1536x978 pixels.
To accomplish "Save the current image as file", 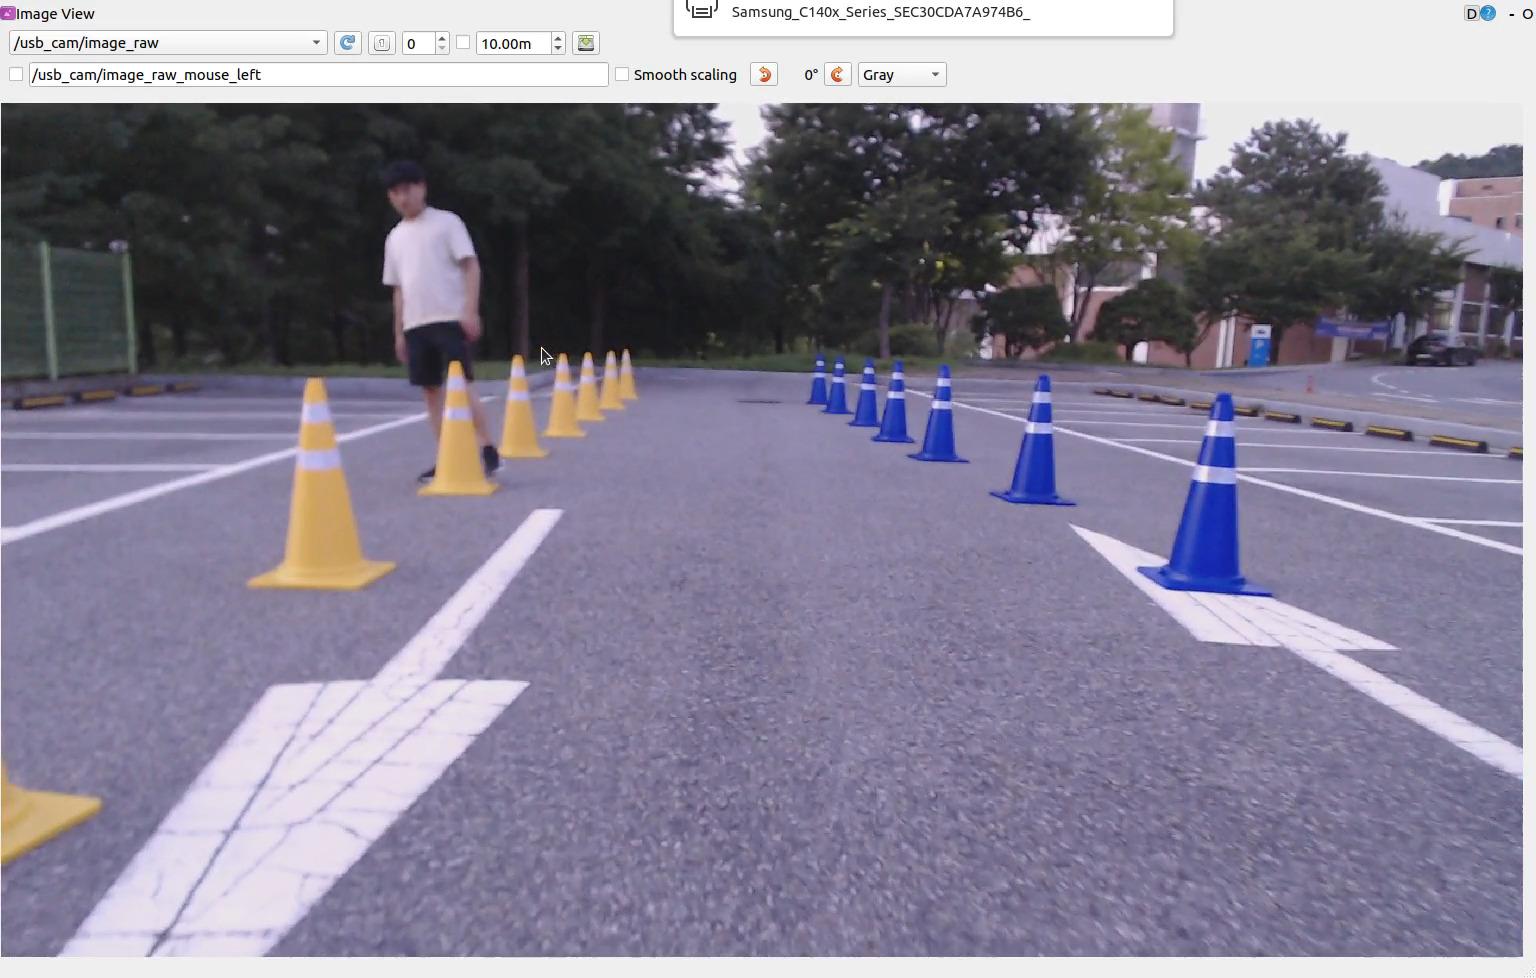I will click(x=586, y=43).
